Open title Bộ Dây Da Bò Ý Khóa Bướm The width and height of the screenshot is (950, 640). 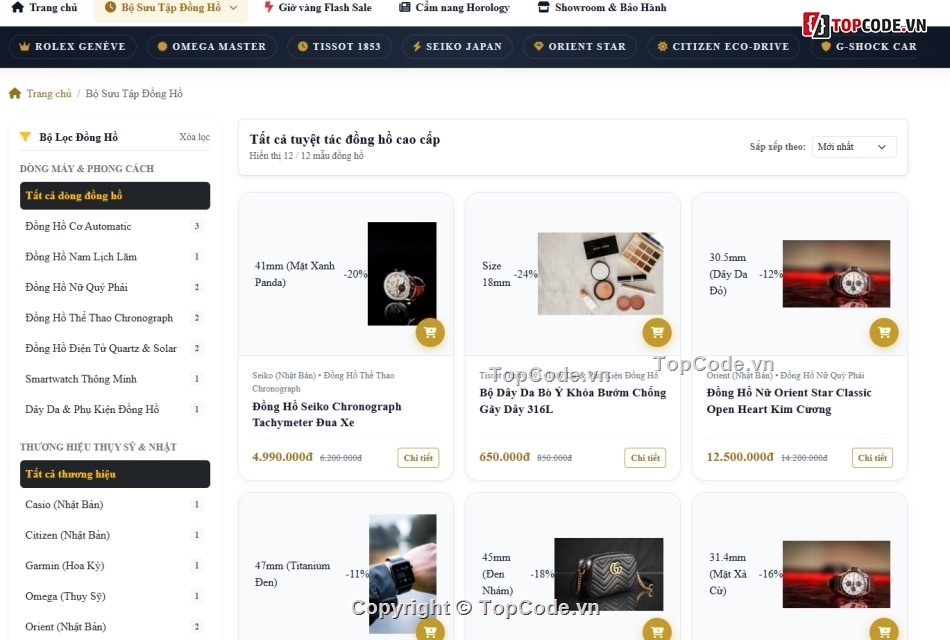[573, 401]
